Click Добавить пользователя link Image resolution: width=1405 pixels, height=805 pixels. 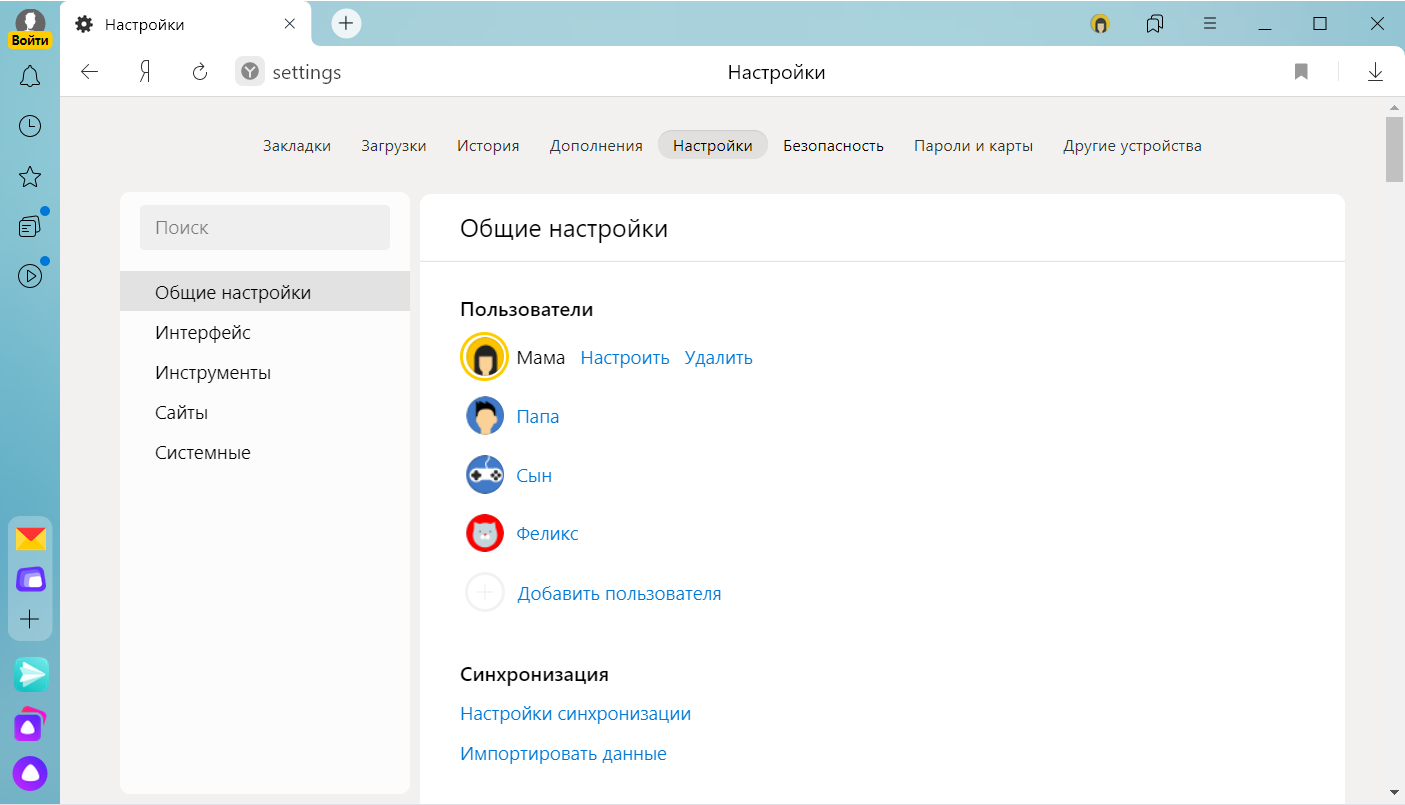point(619,593)
